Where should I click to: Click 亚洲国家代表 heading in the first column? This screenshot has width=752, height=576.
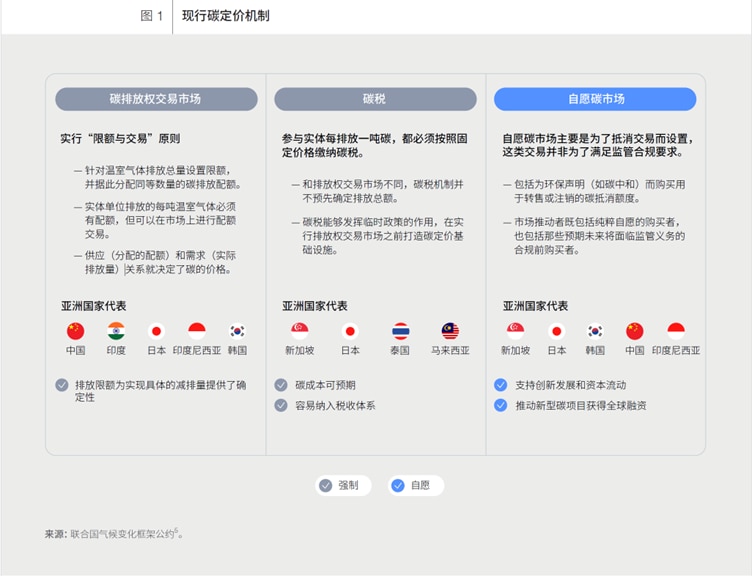pos(94,306)
